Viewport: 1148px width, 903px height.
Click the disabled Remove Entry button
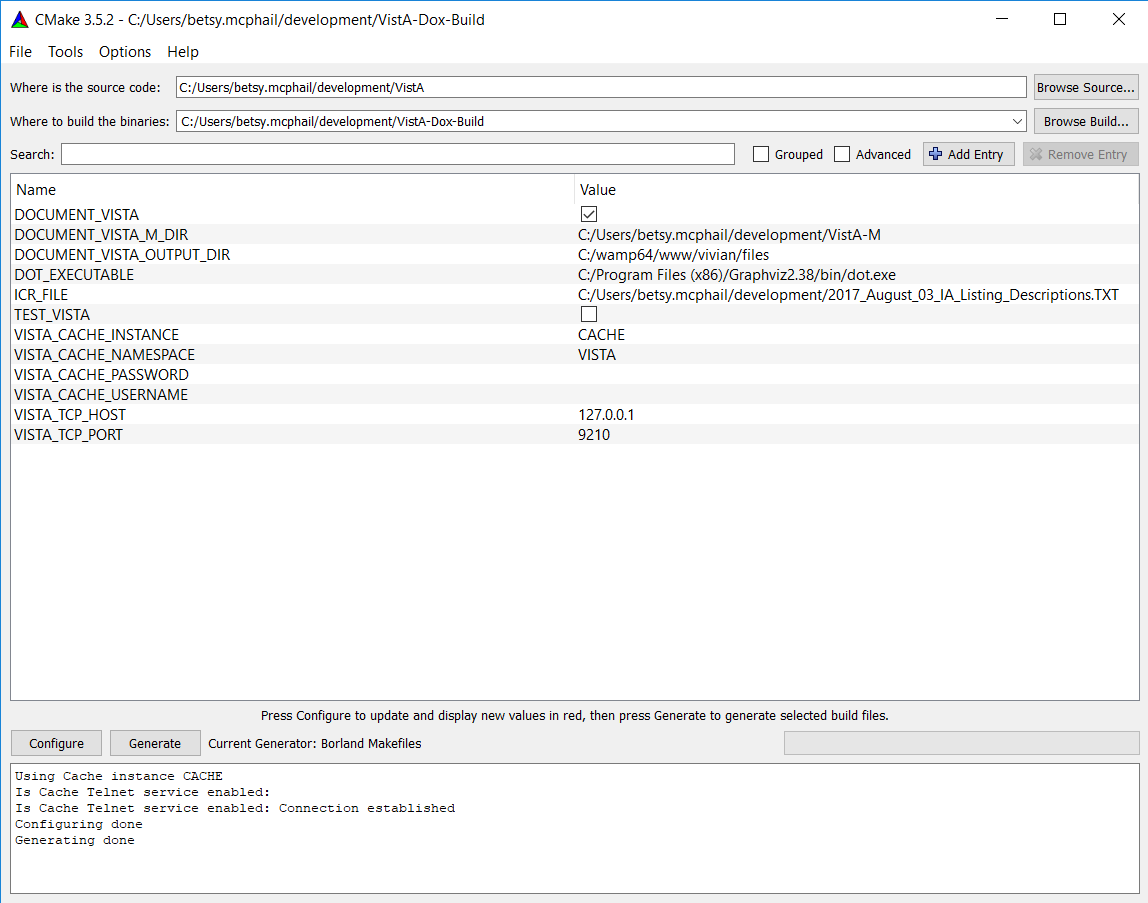click(1080, 154)
